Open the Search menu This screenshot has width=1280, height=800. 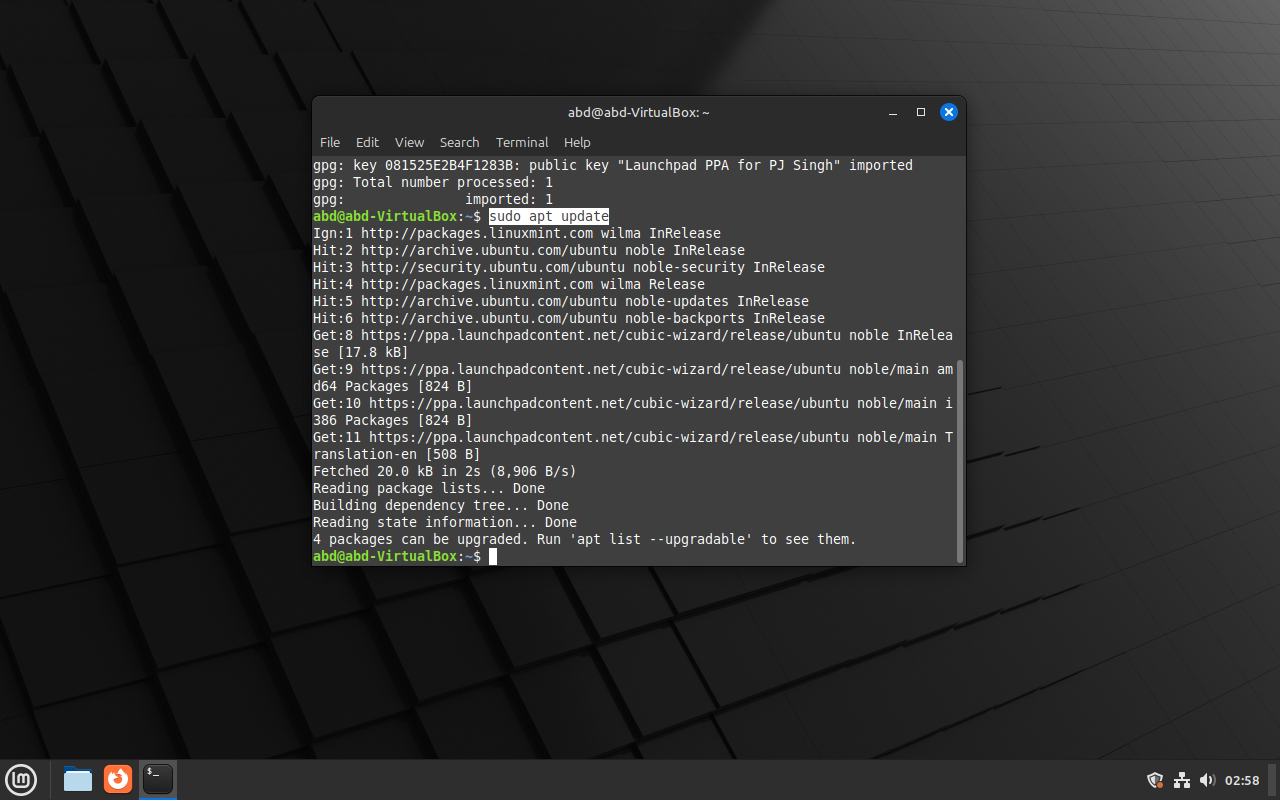coord(459,142)
